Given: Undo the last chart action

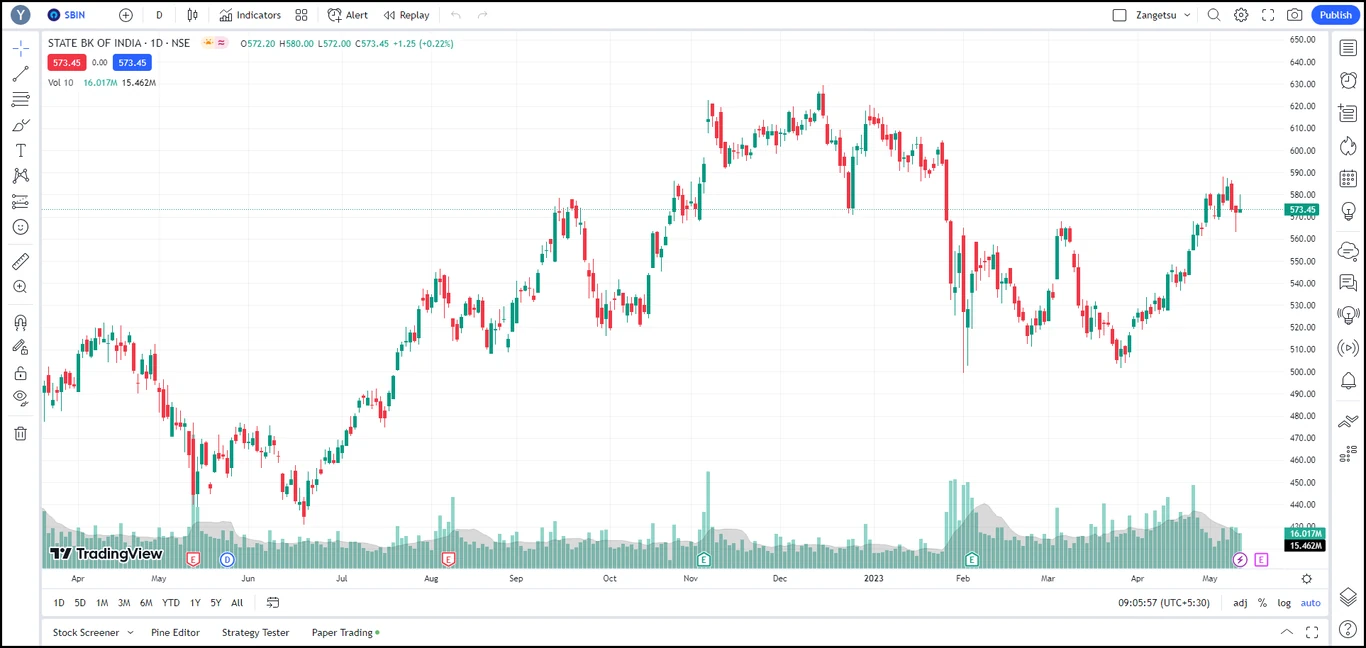Looking at the screenshot, I should tap(456, 15).
